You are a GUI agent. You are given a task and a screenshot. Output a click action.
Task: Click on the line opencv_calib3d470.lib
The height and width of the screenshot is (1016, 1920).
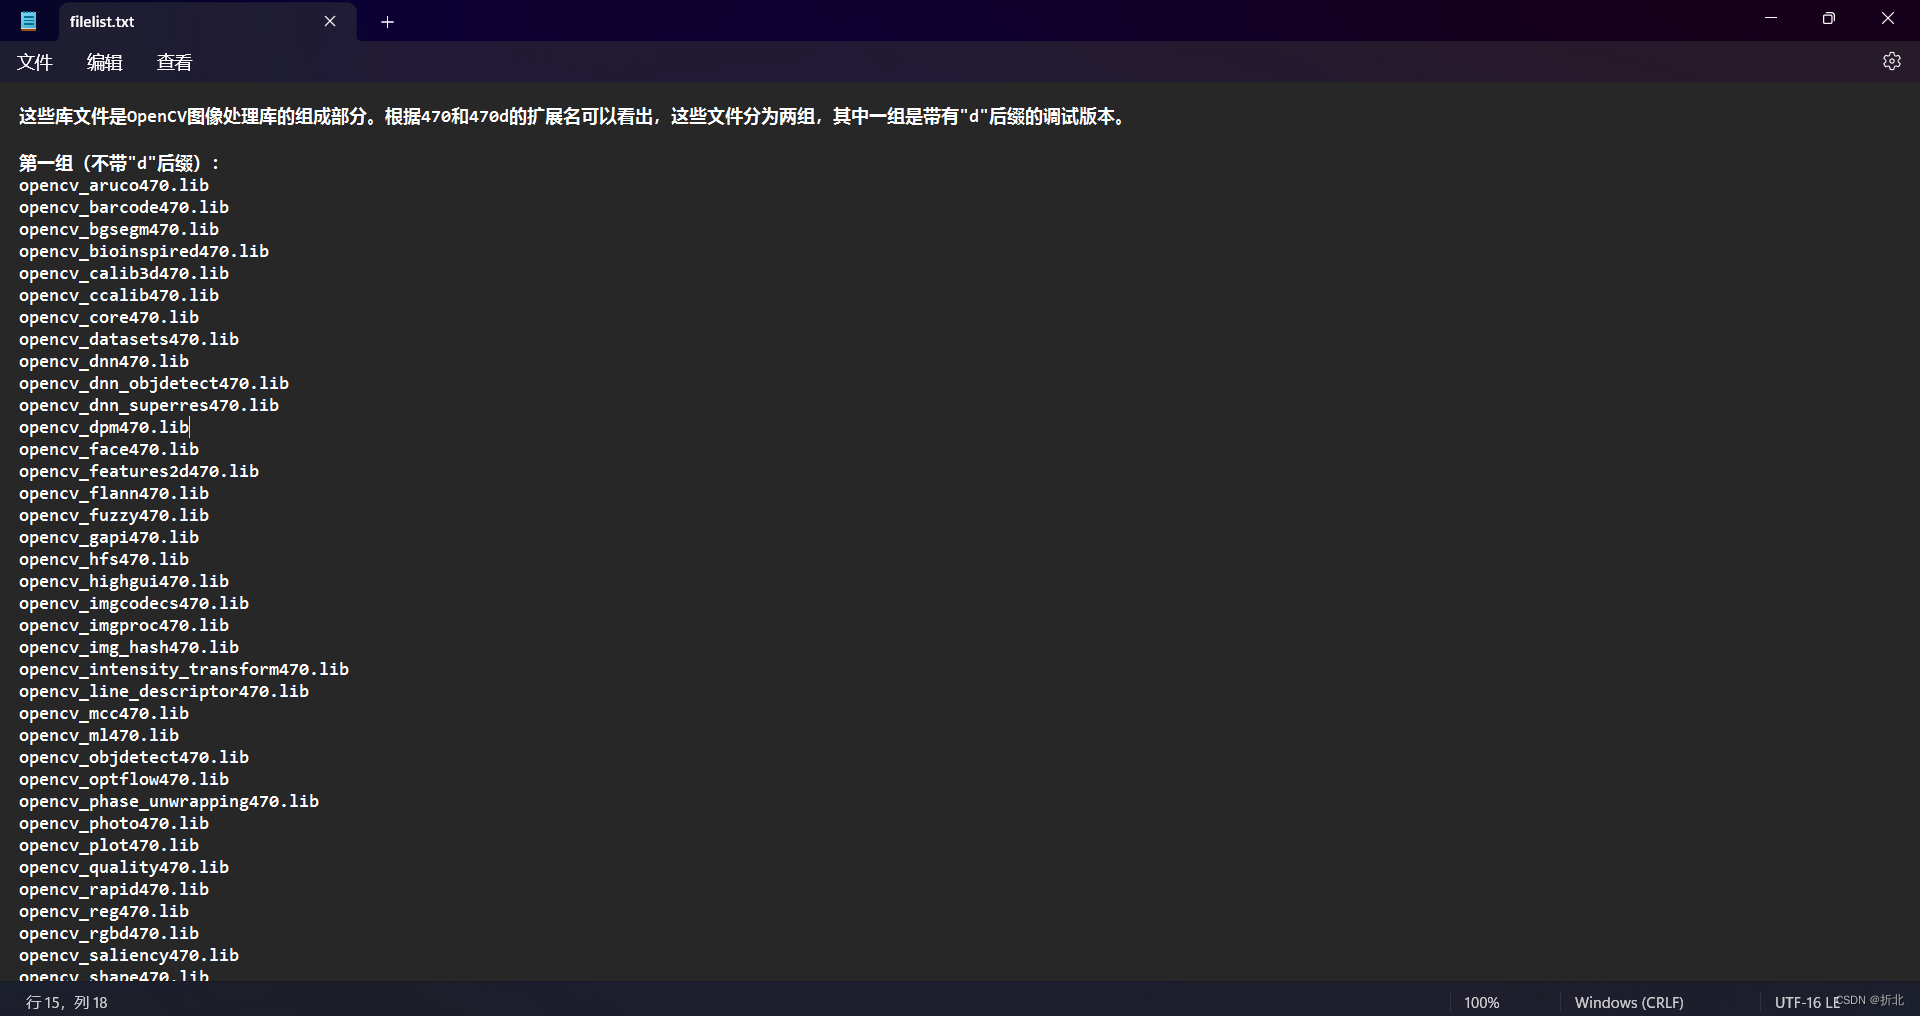pyautogui.click(x=124, y=273)
